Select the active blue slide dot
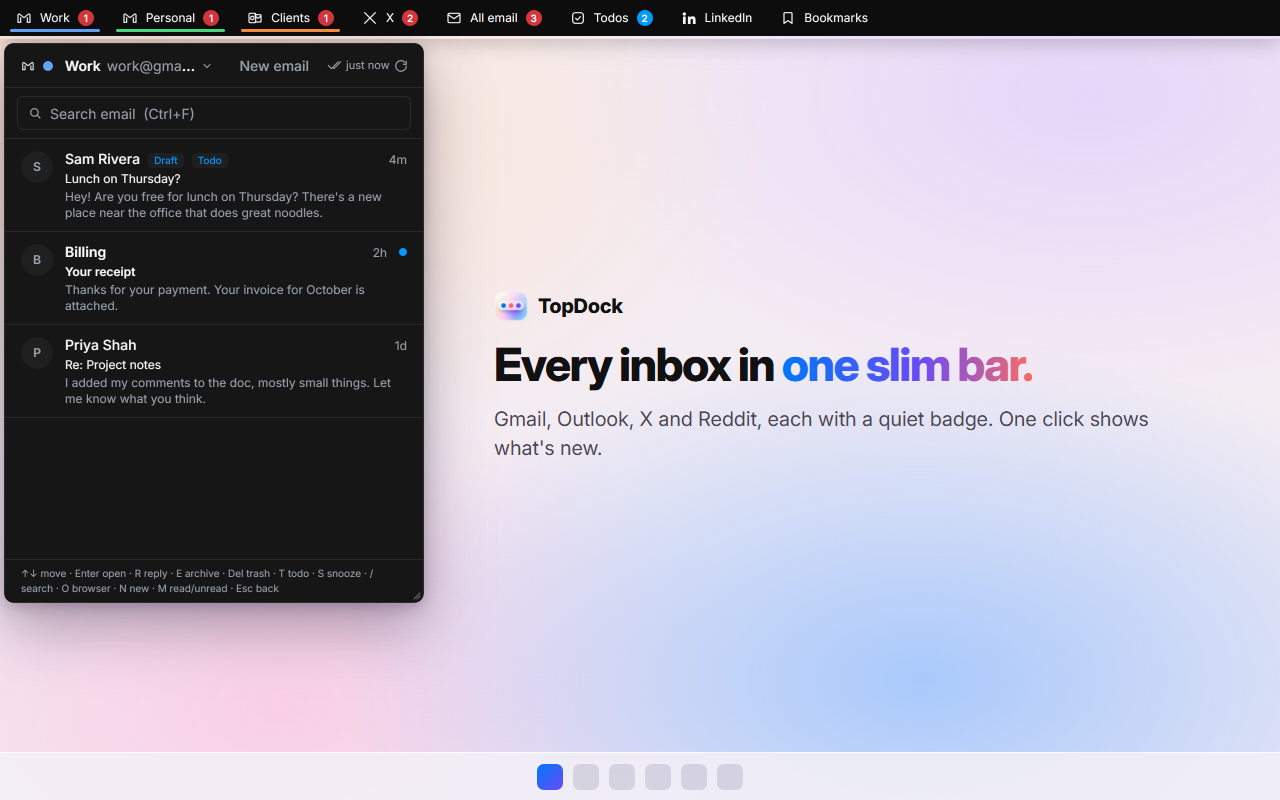This screenshot has height=800, width=1280. pyautogui.click(x=550, y=777)
